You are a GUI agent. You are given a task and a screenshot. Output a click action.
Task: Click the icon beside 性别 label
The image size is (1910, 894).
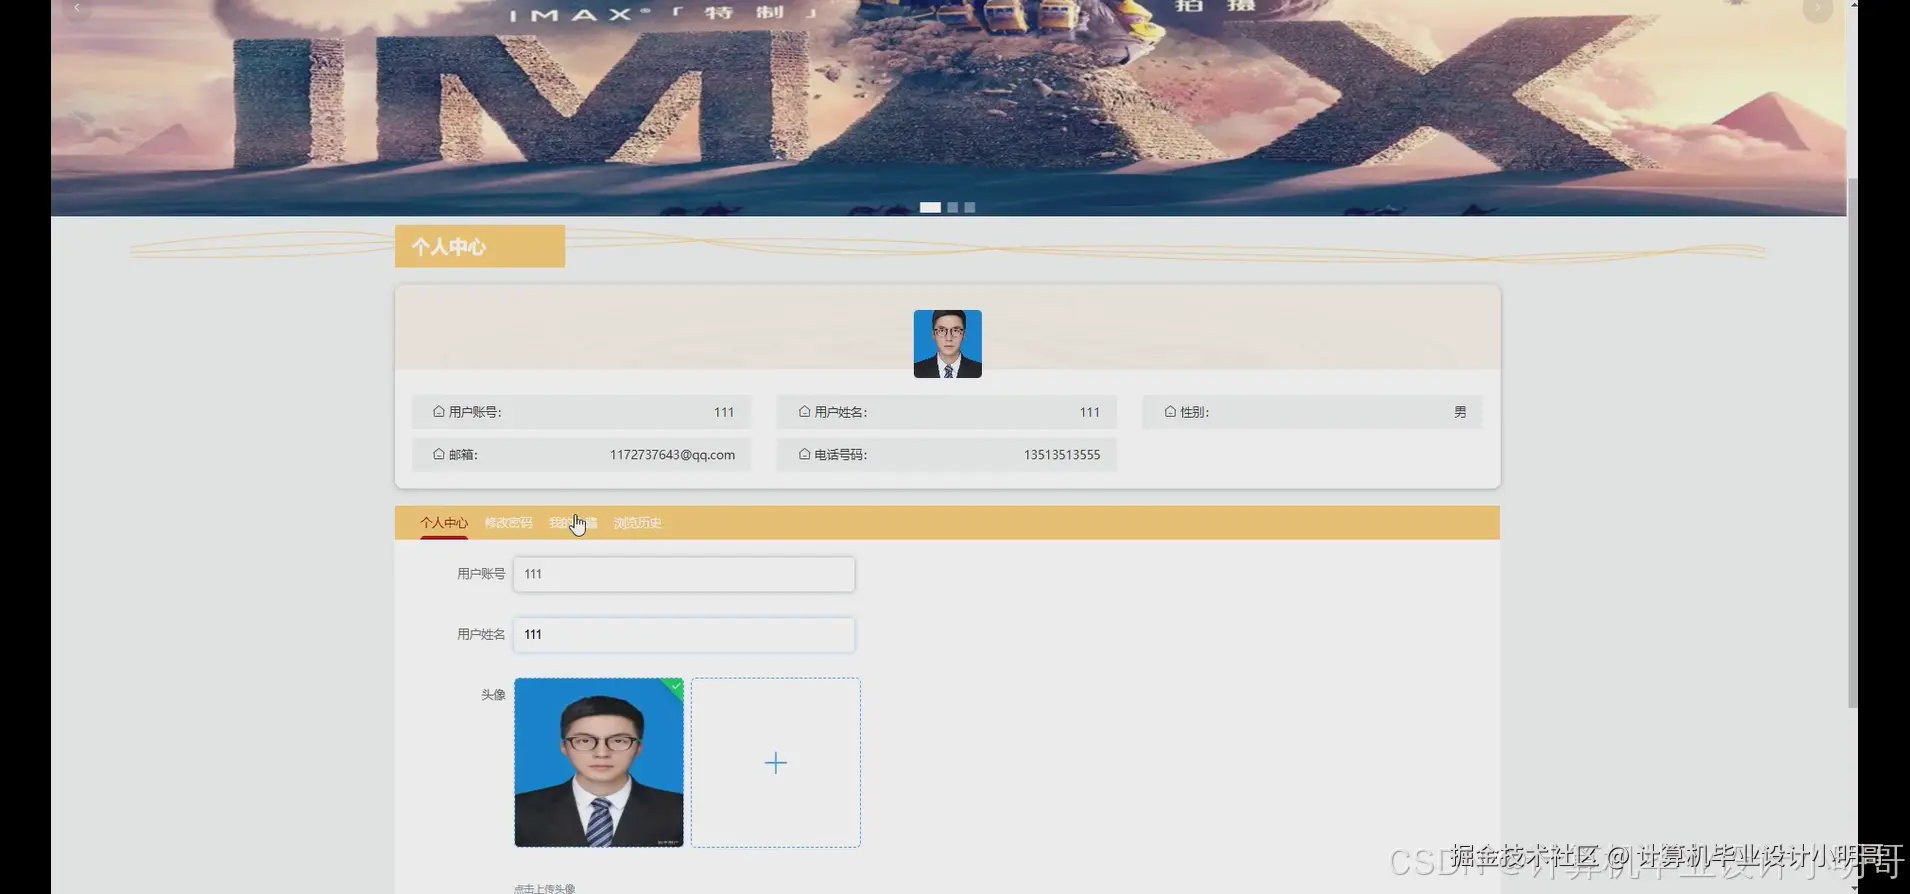(1170, 412)
